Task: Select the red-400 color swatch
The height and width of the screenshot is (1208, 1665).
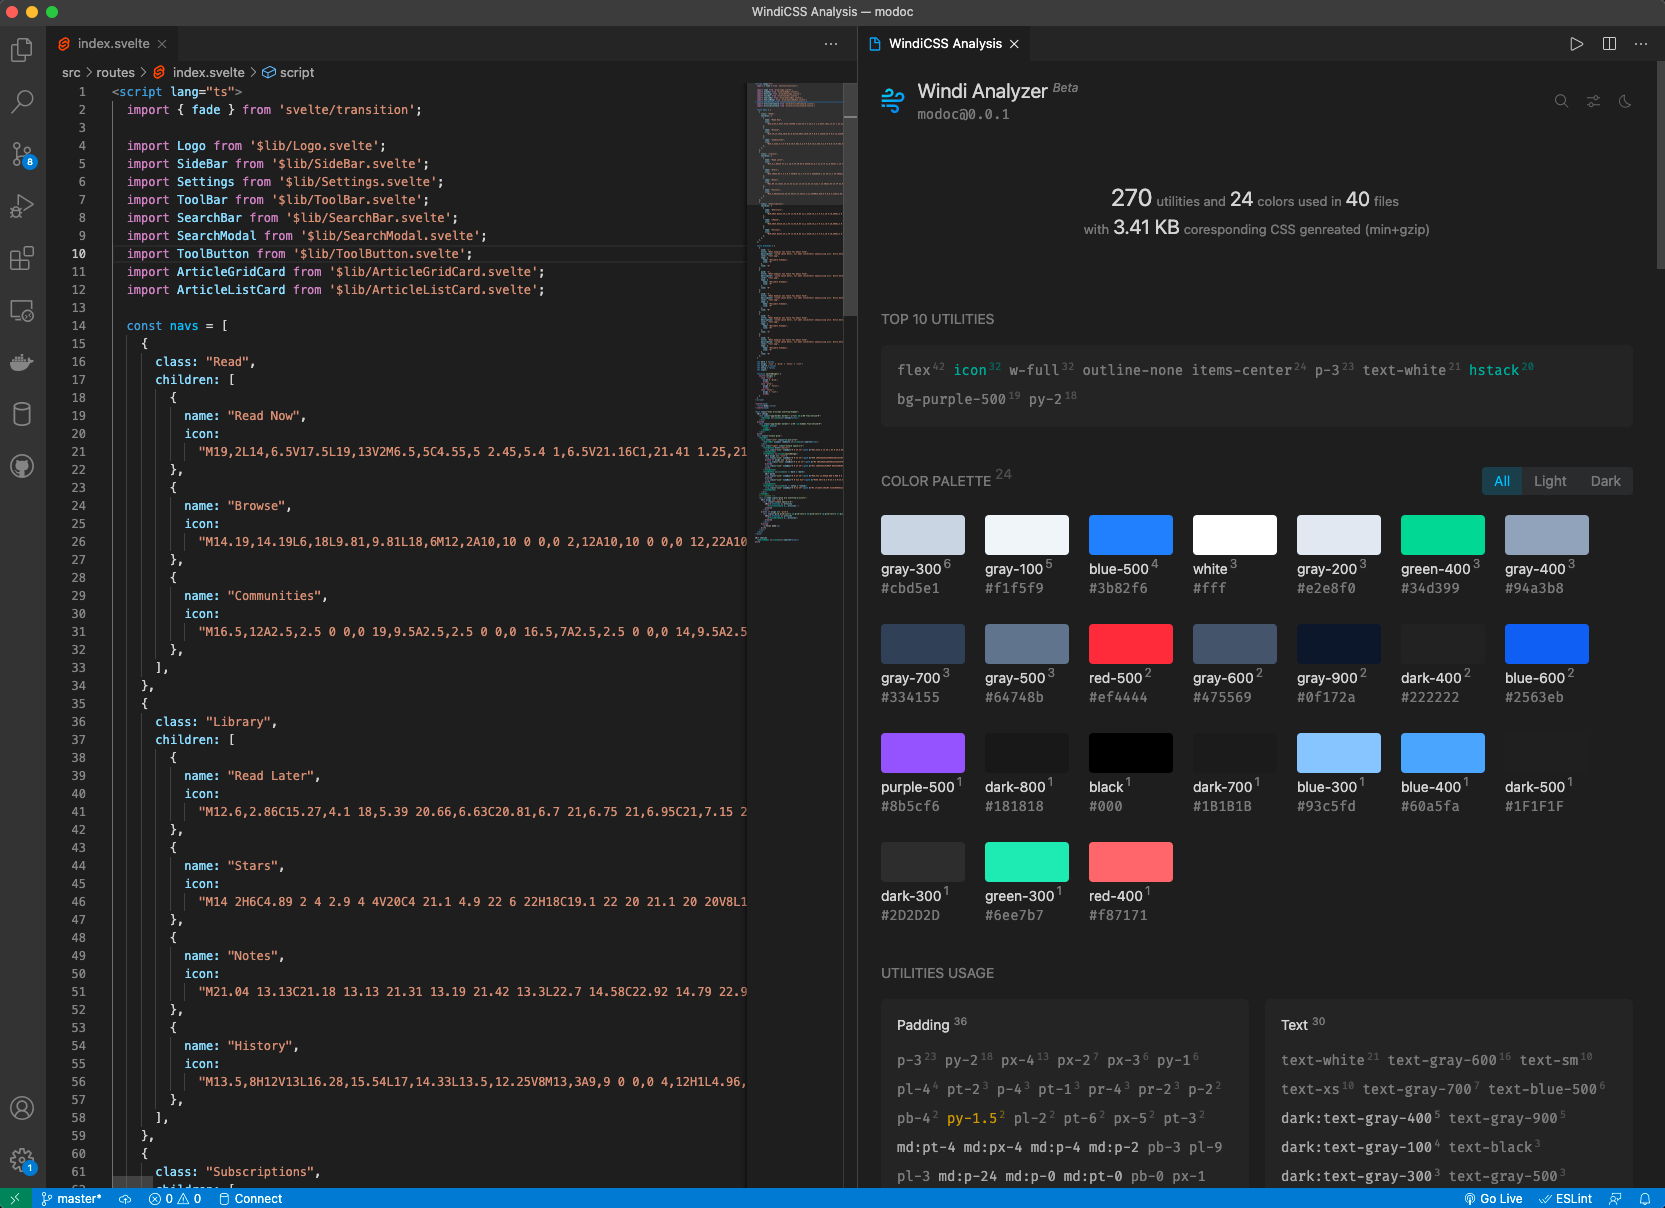Action: pos(1131,862)
